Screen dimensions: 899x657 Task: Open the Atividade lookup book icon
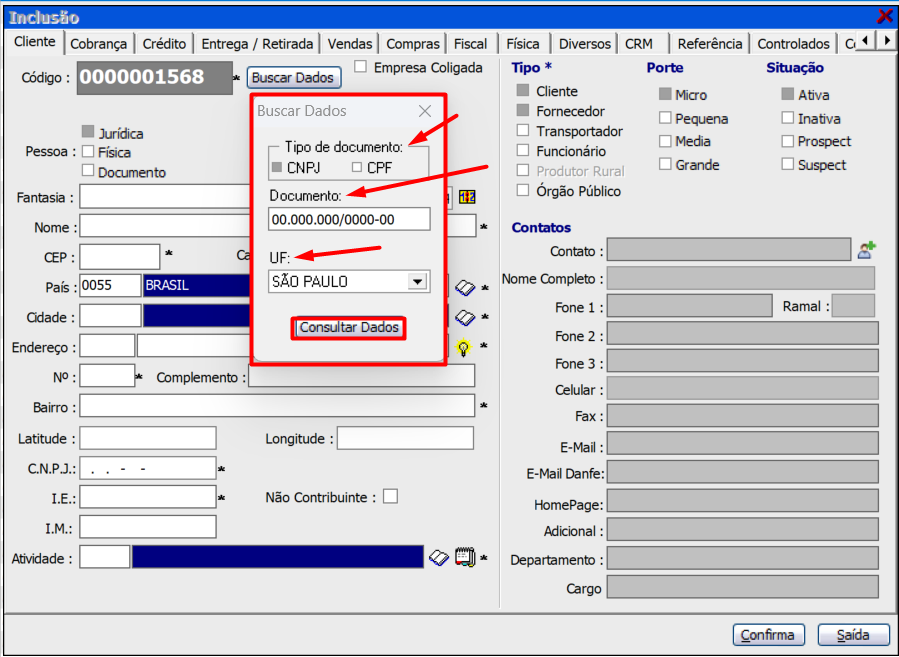[438, 558]
